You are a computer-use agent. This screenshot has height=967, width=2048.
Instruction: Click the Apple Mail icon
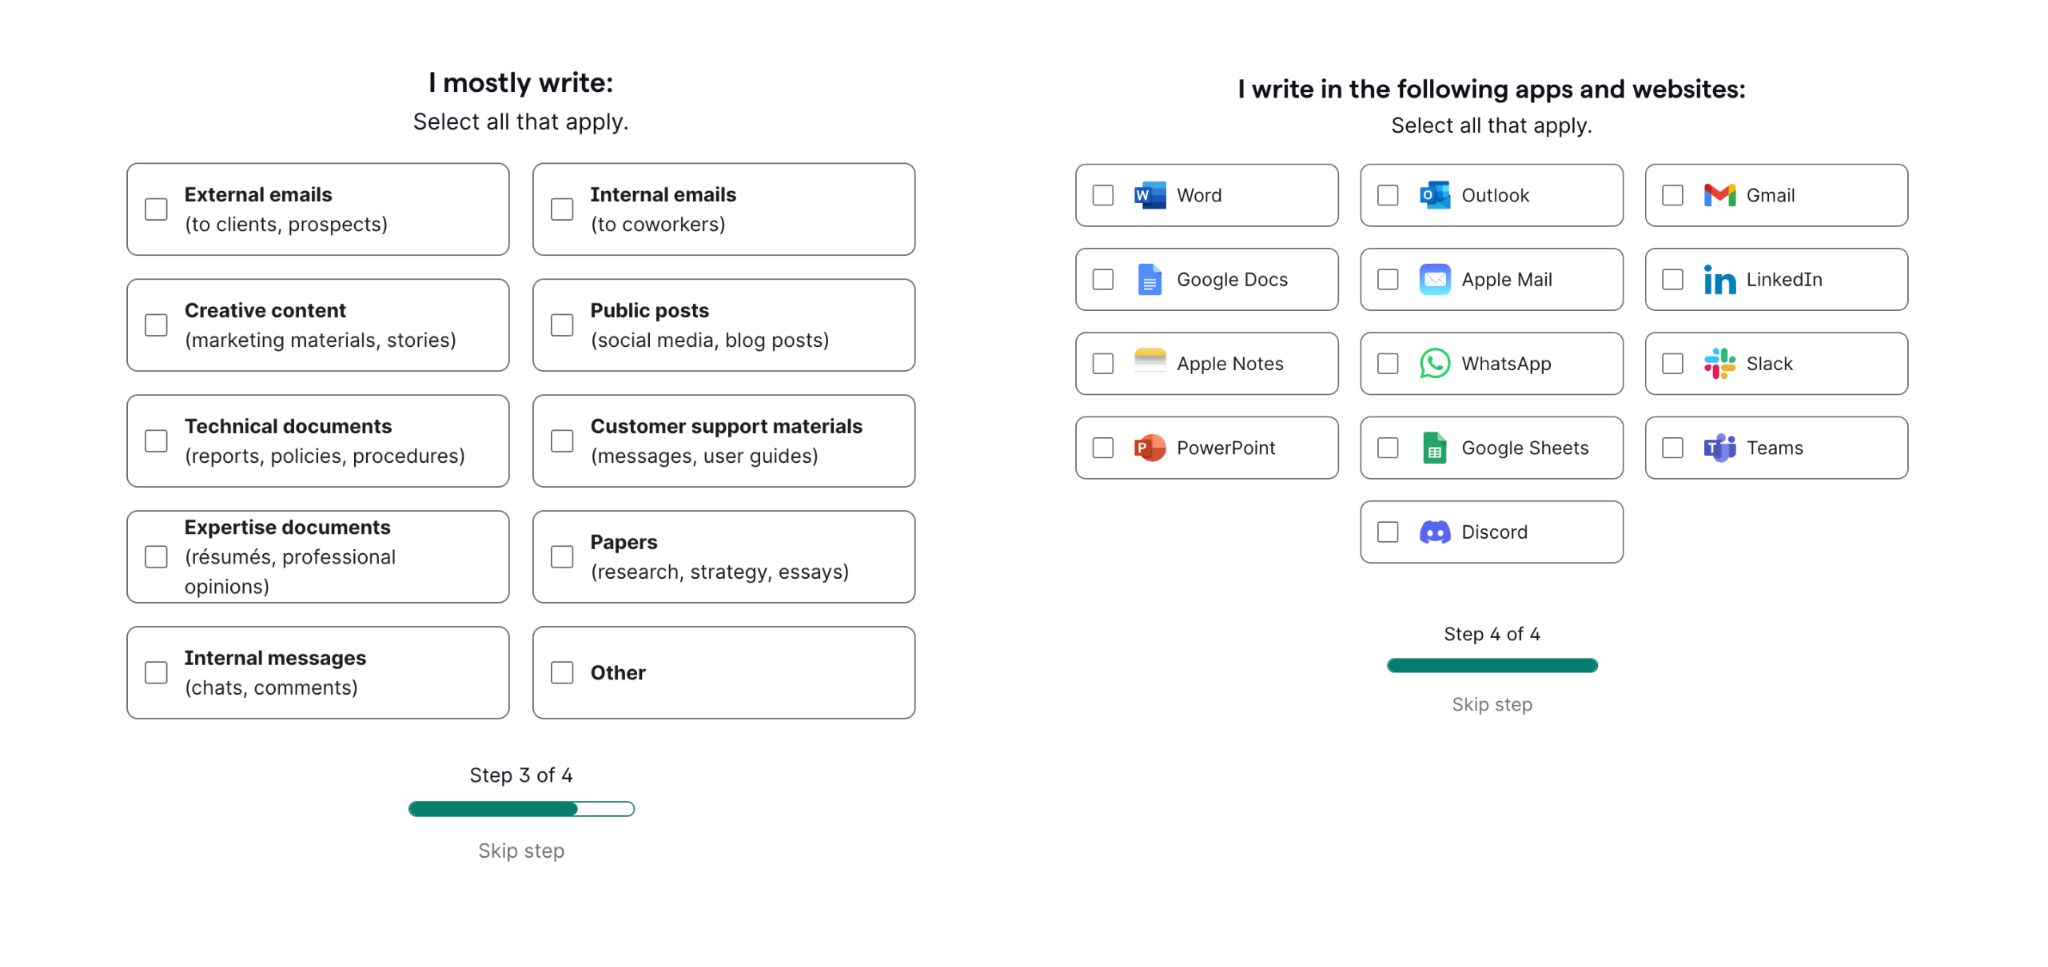[x=1433, y=279]
